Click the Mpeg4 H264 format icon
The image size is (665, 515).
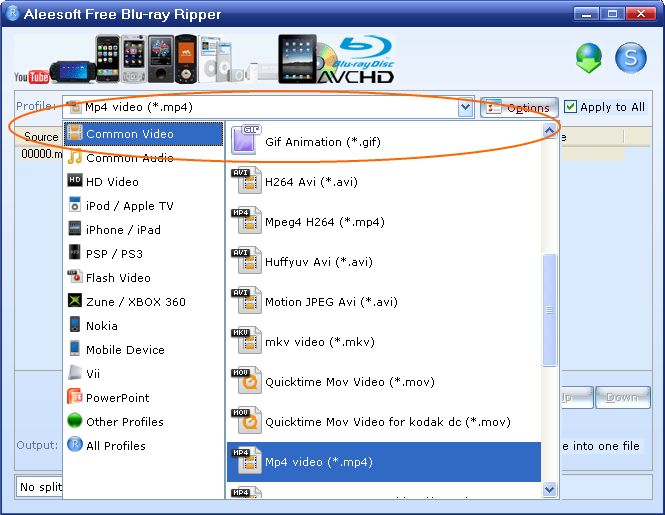pyautogui.click(x=246, y=220)
